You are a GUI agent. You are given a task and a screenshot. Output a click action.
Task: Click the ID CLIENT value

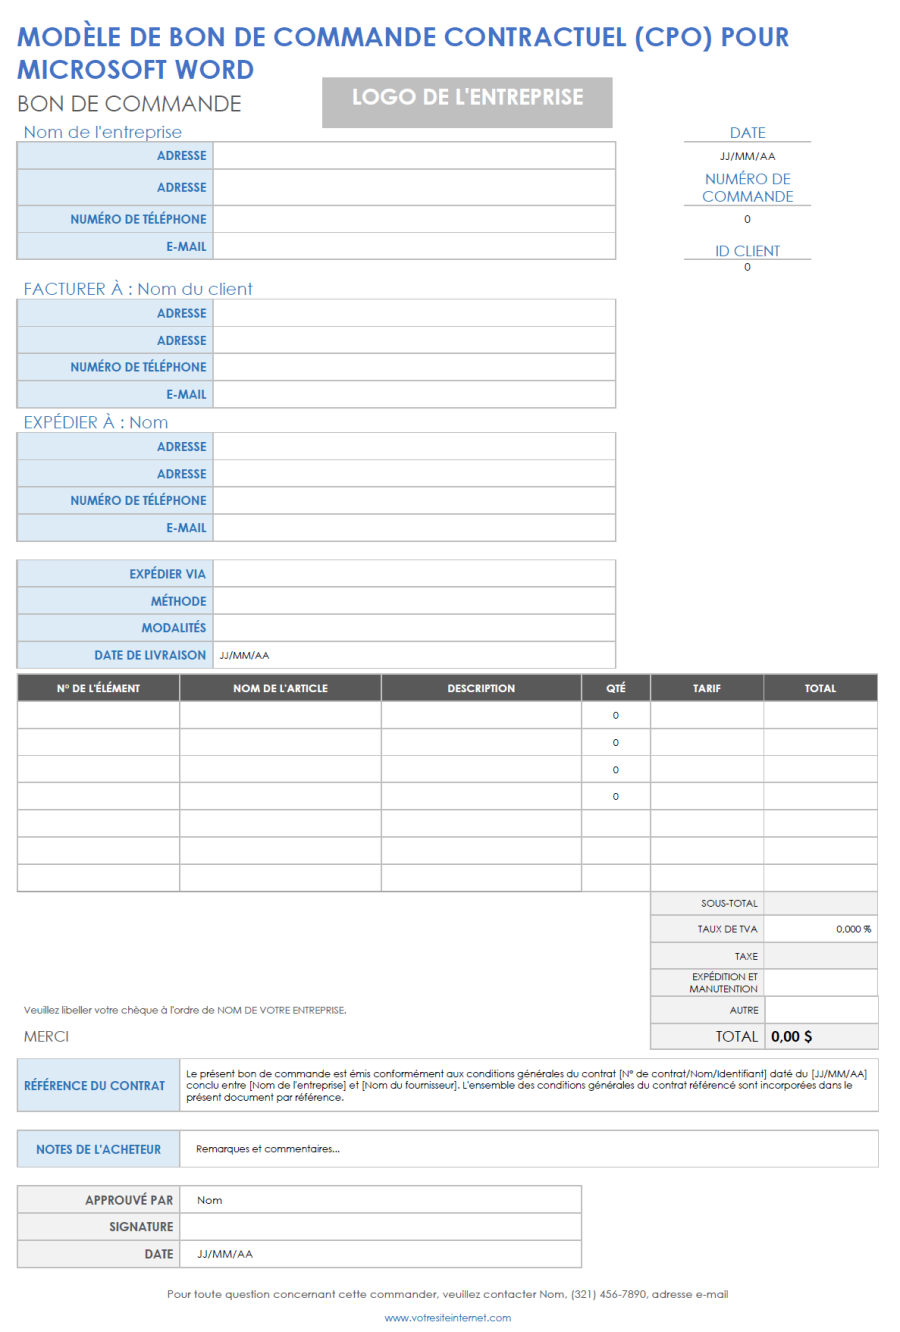(x=747, y=268)
